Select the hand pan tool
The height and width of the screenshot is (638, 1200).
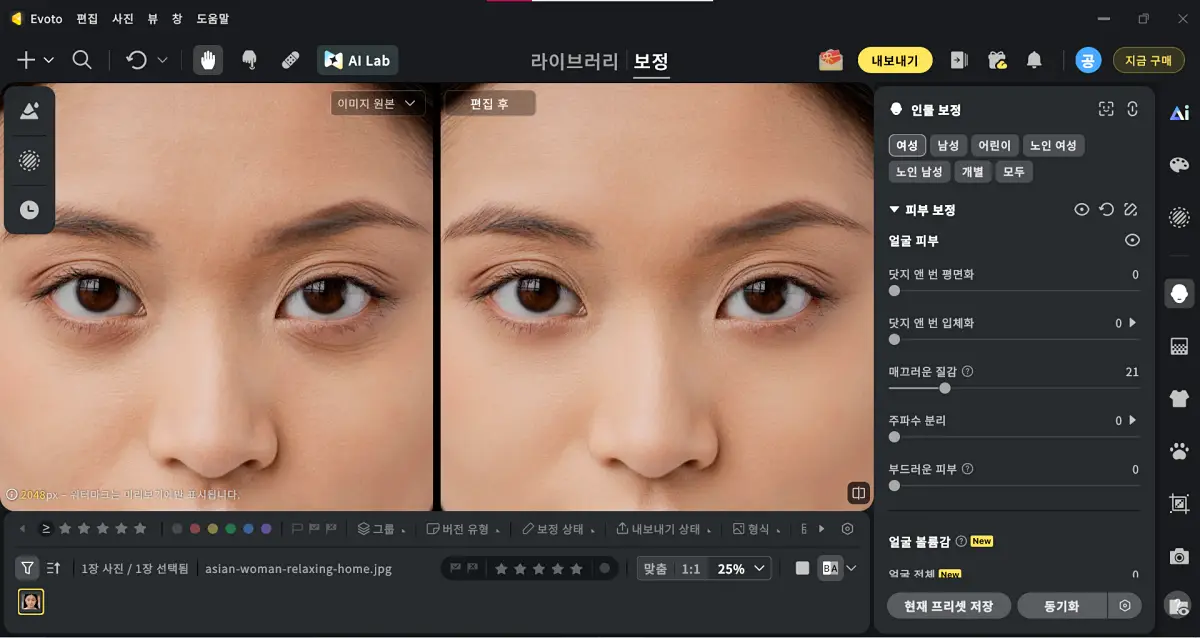click(x=208, y=60)
